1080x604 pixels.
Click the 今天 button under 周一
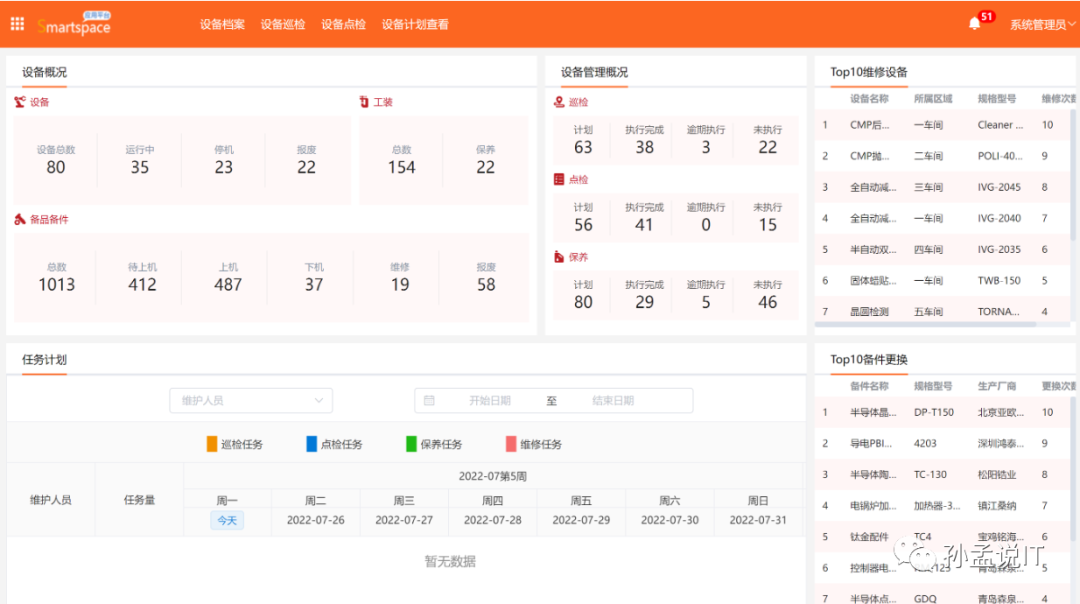[x=225, y=520]
